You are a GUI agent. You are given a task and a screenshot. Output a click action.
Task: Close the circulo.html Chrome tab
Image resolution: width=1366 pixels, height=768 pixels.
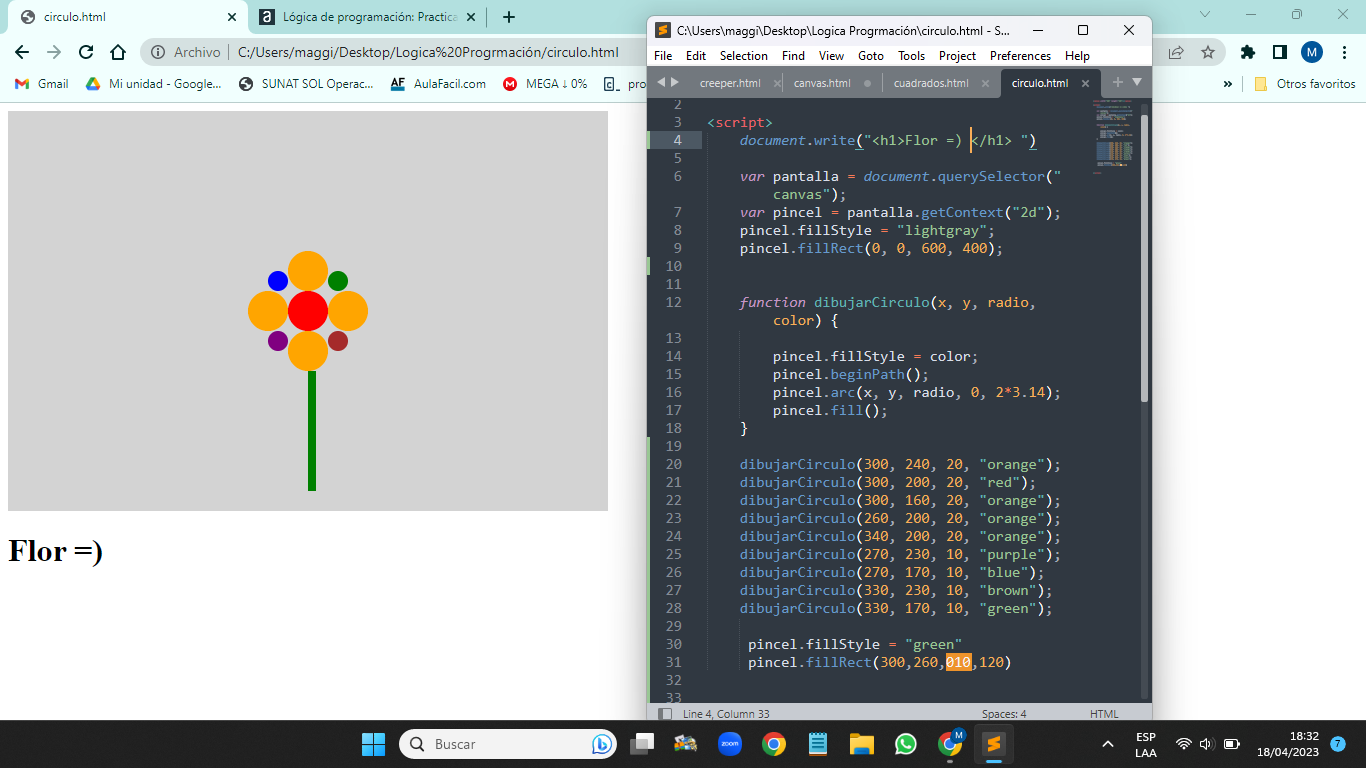pyautogui.click(x=232, y=17)
